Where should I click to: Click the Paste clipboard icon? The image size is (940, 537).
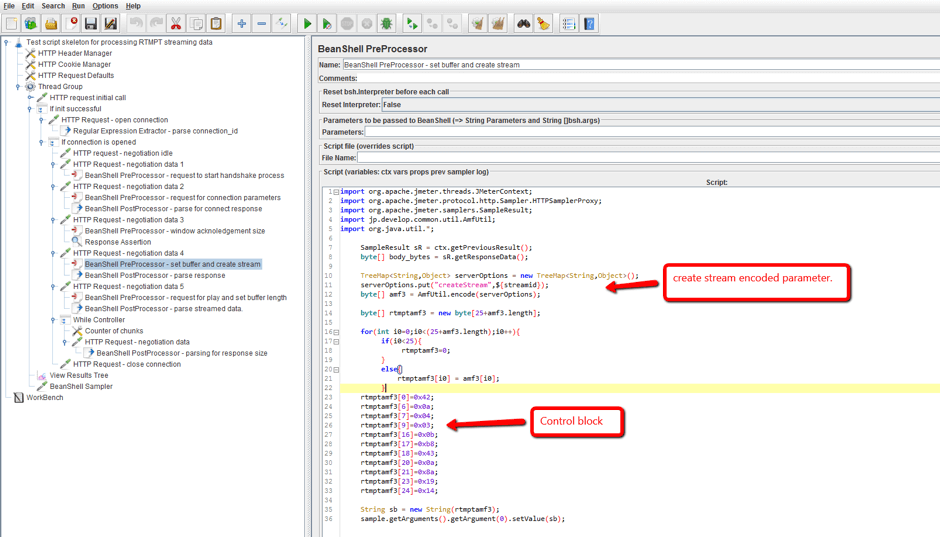tap(216, 24)
